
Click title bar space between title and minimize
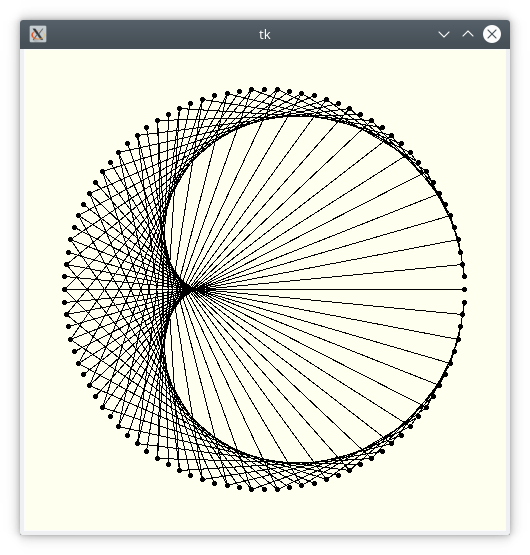(354, 34)
